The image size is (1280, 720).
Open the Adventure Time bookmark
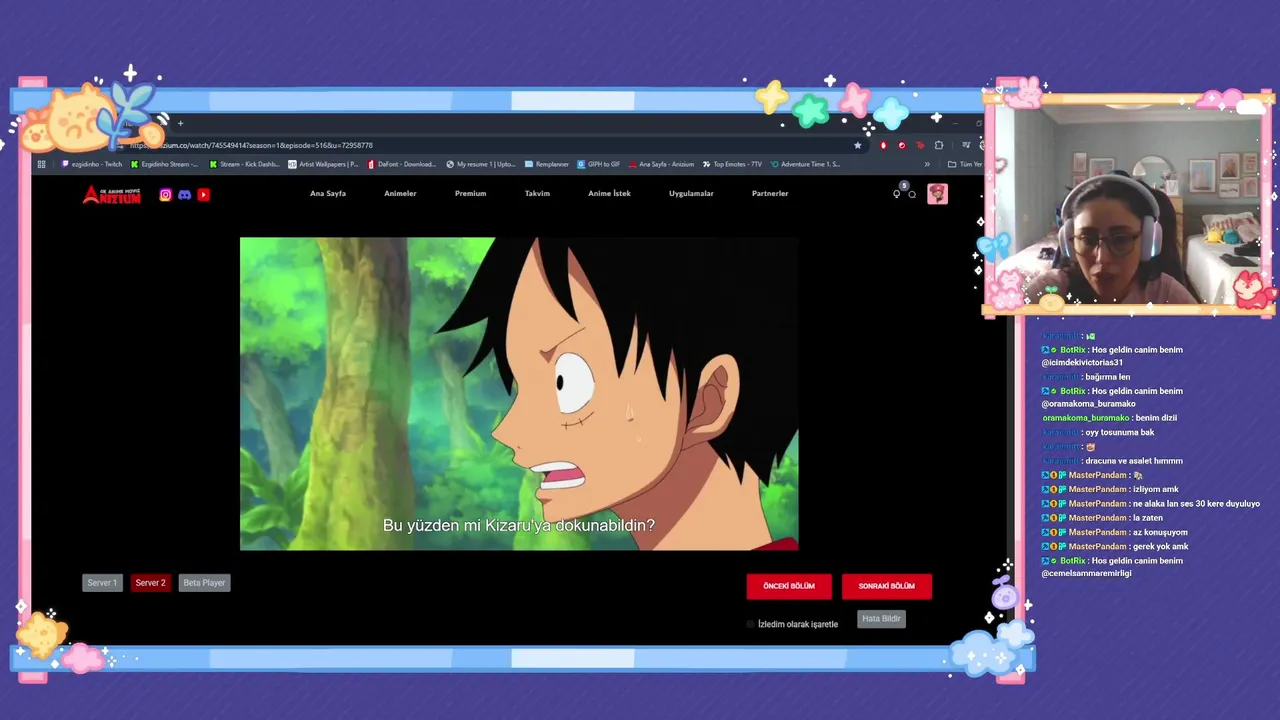click(806, 164)
